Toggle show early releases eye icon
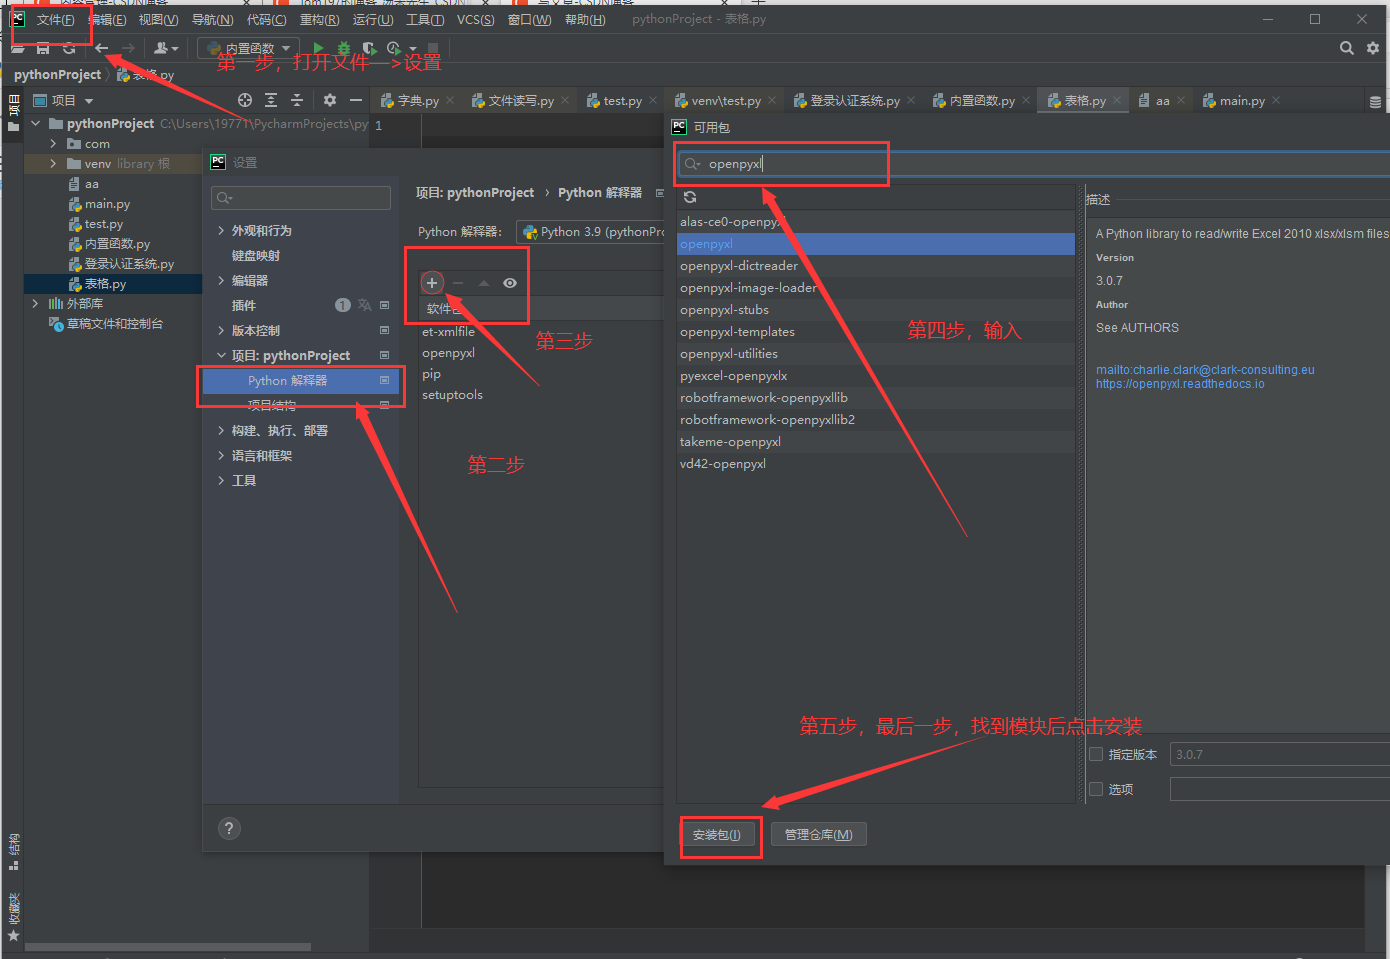This screenshot has width=1390, height=959. pos(510,283)
